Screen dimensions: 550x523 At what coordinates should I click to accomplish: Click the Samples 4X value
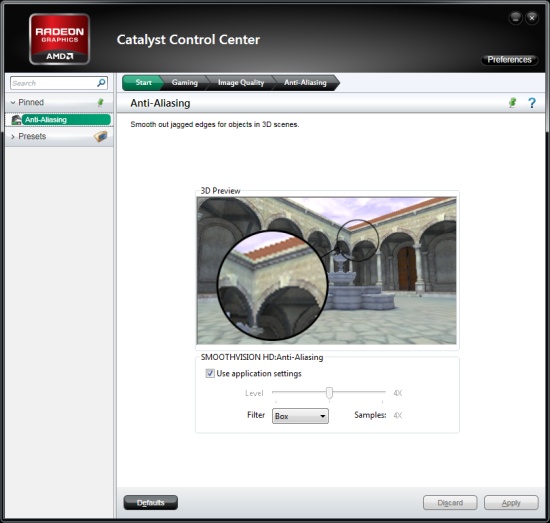tap(397, 415)
